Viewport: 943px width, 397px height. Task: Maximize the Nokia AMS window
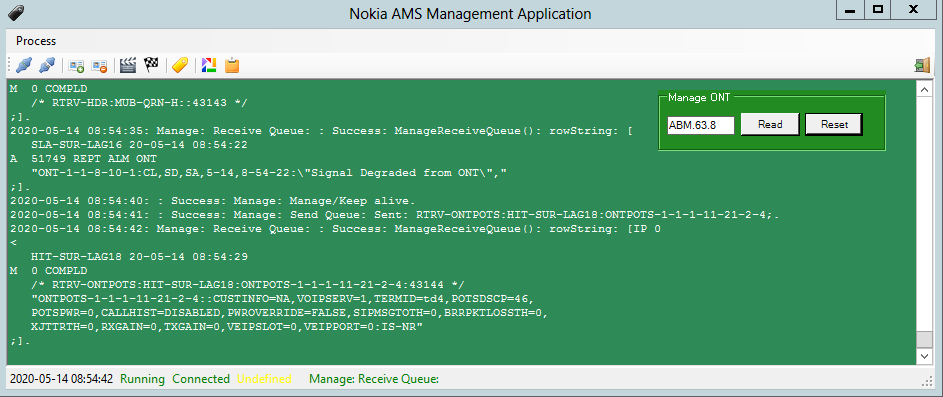click(x=878, y=10)
